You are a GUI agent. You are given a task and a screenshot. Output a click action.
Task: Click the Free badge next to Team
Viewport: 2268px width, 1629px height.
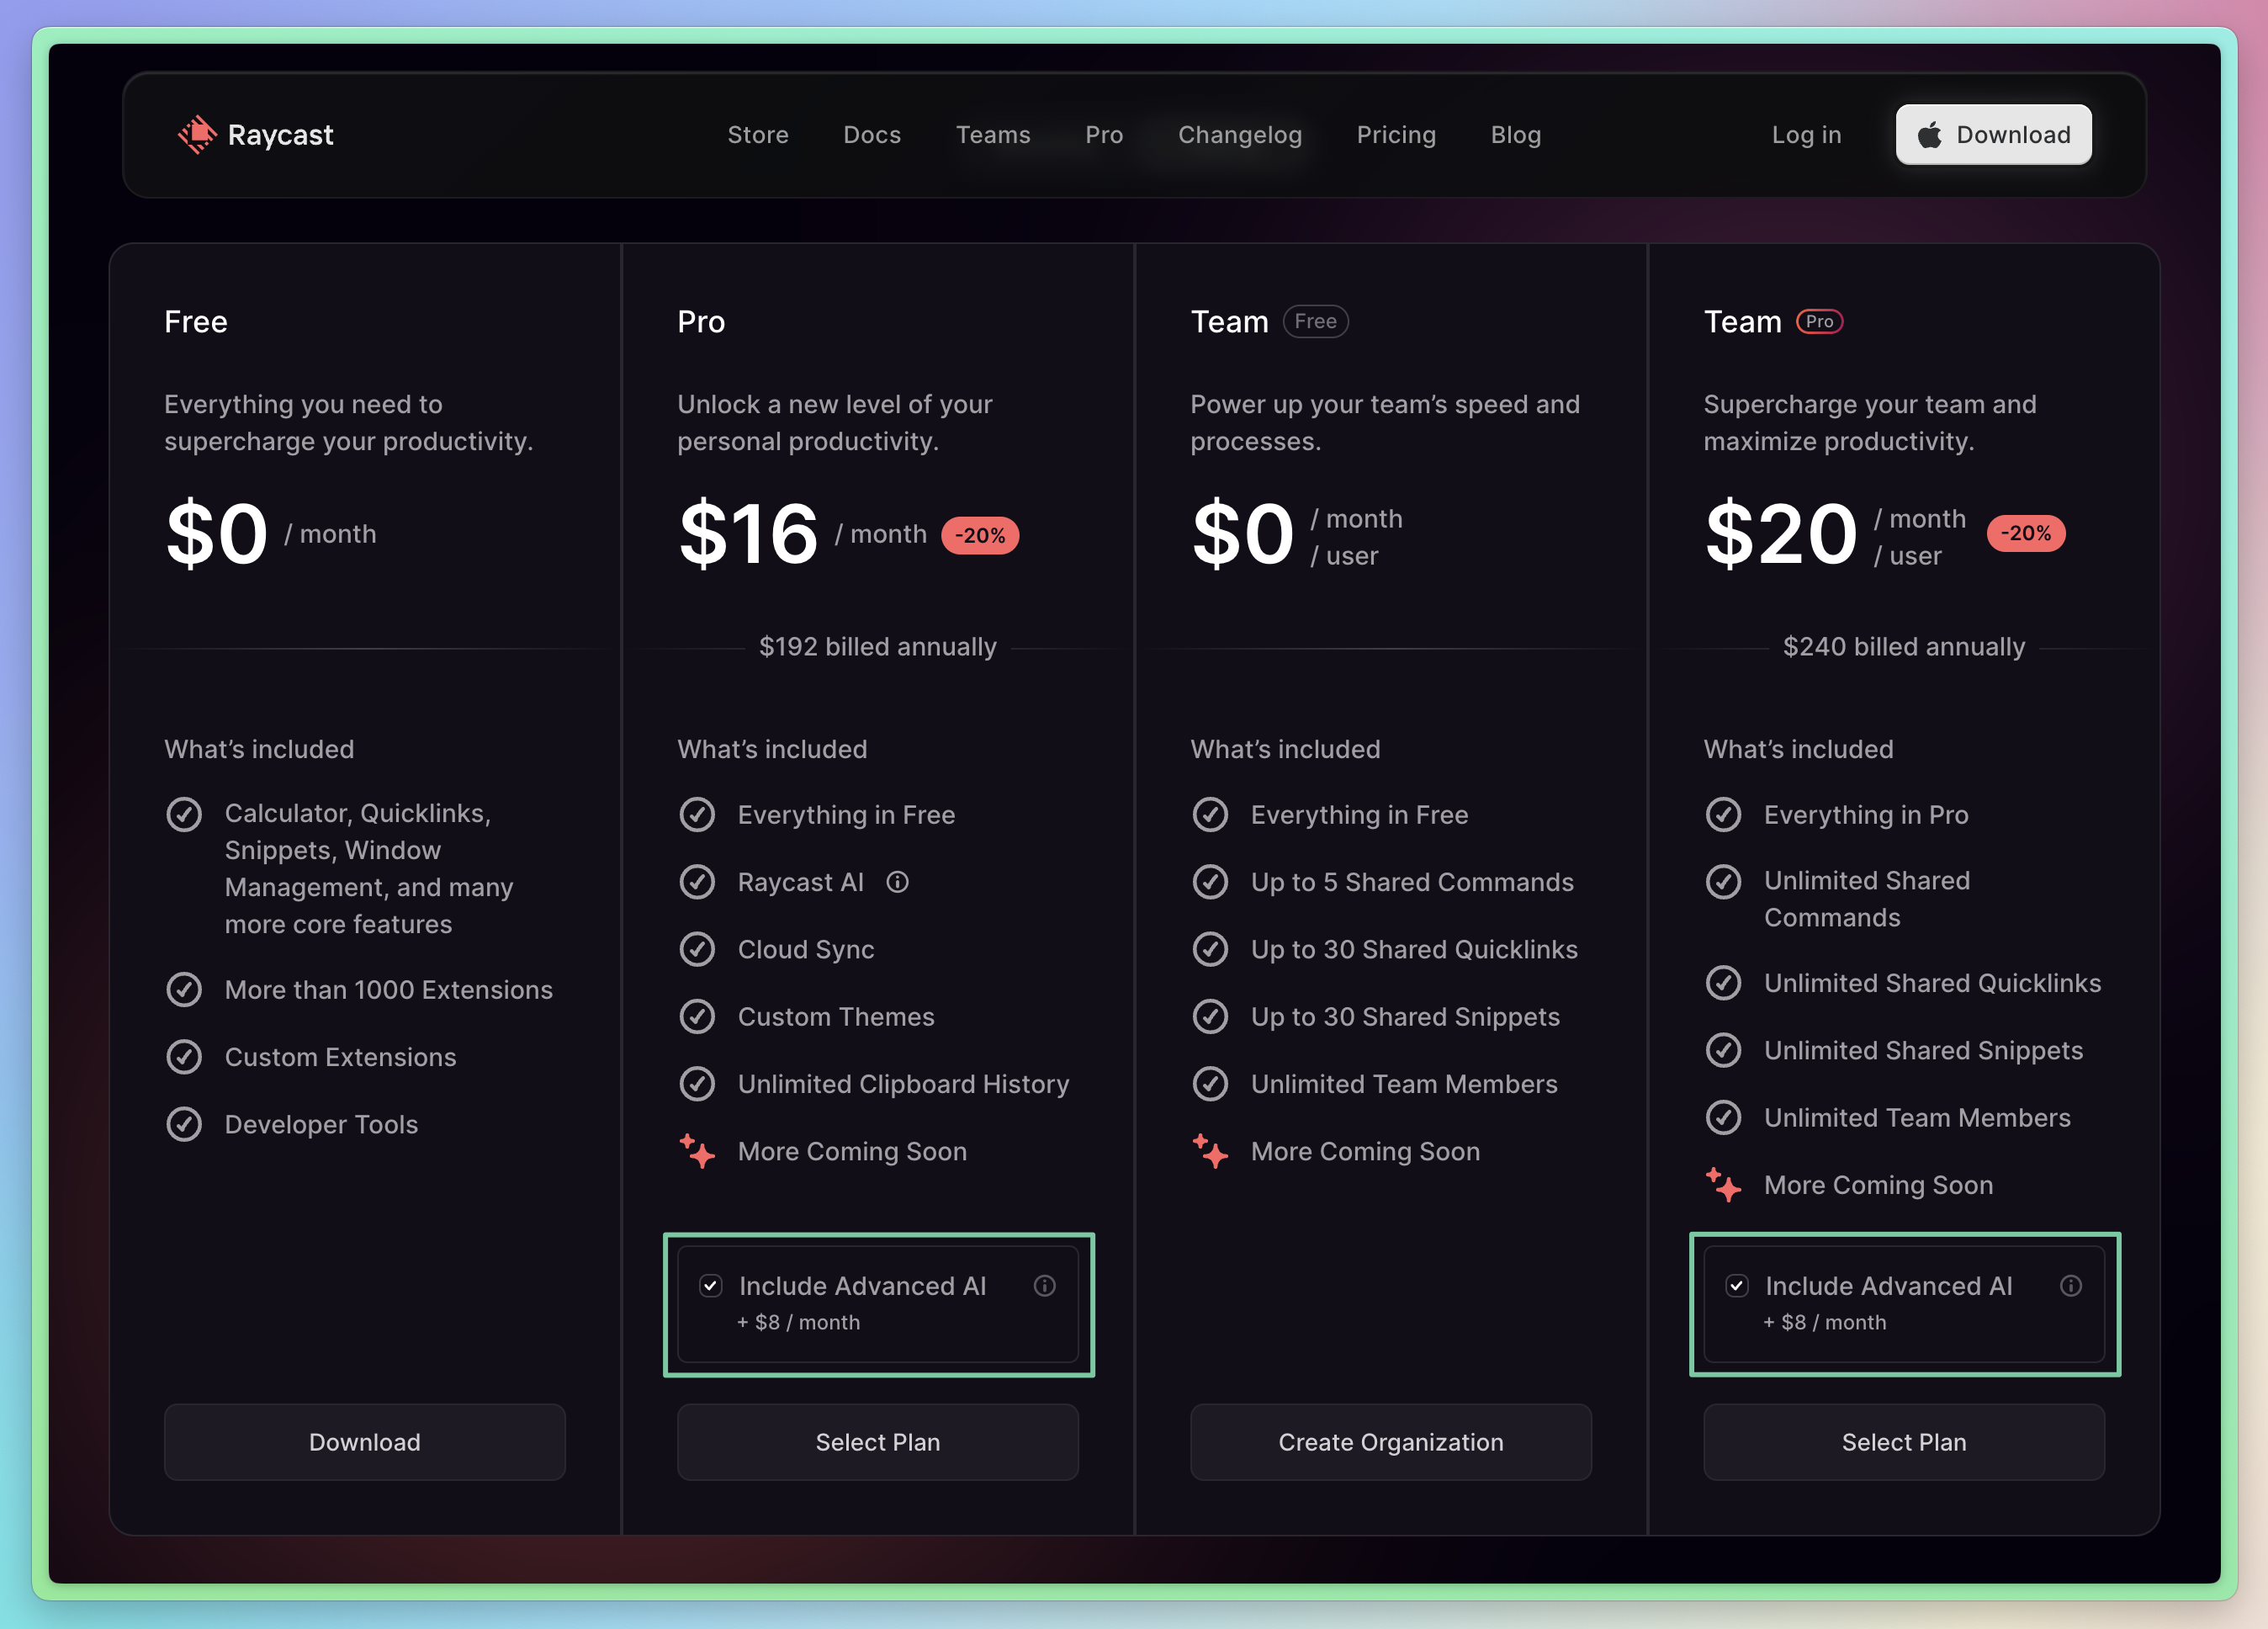[1315, 322]
